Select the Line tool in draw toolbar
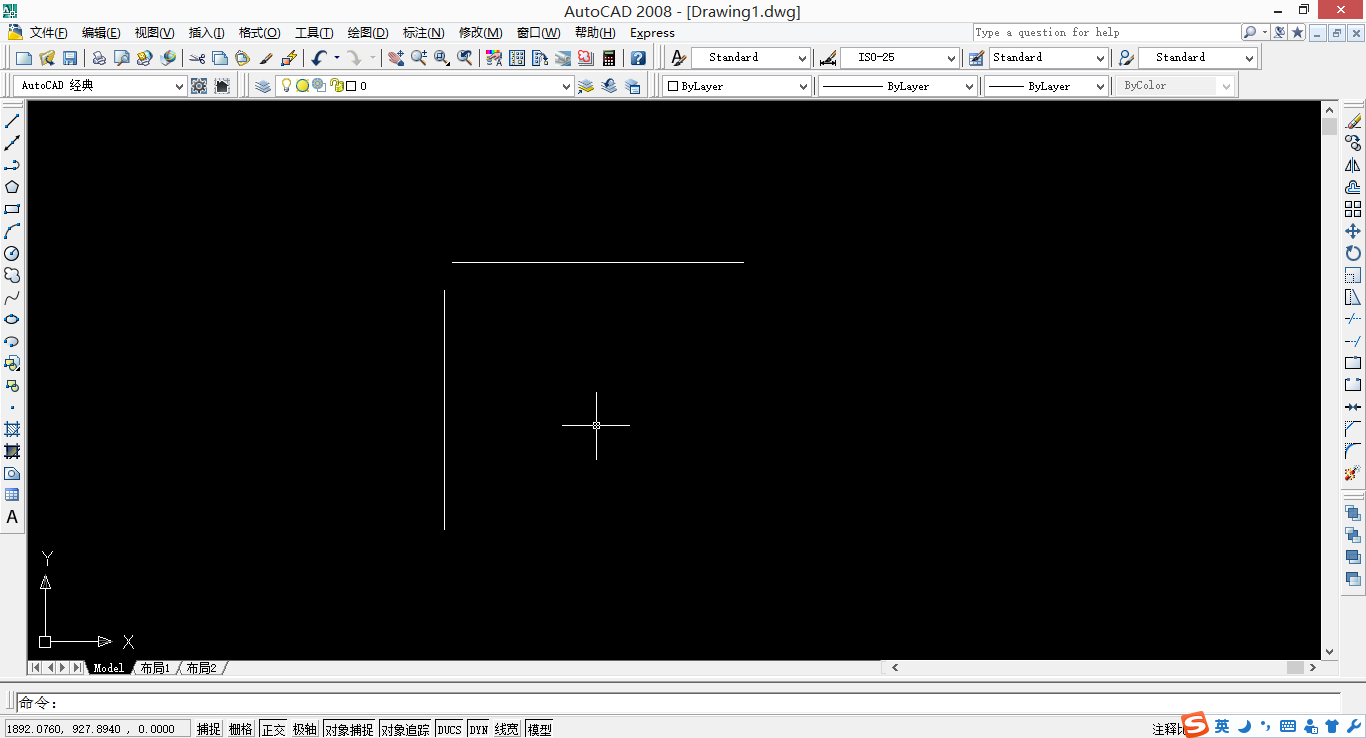1366x738 pixels. pyautogui.click(x=12, y=121)
